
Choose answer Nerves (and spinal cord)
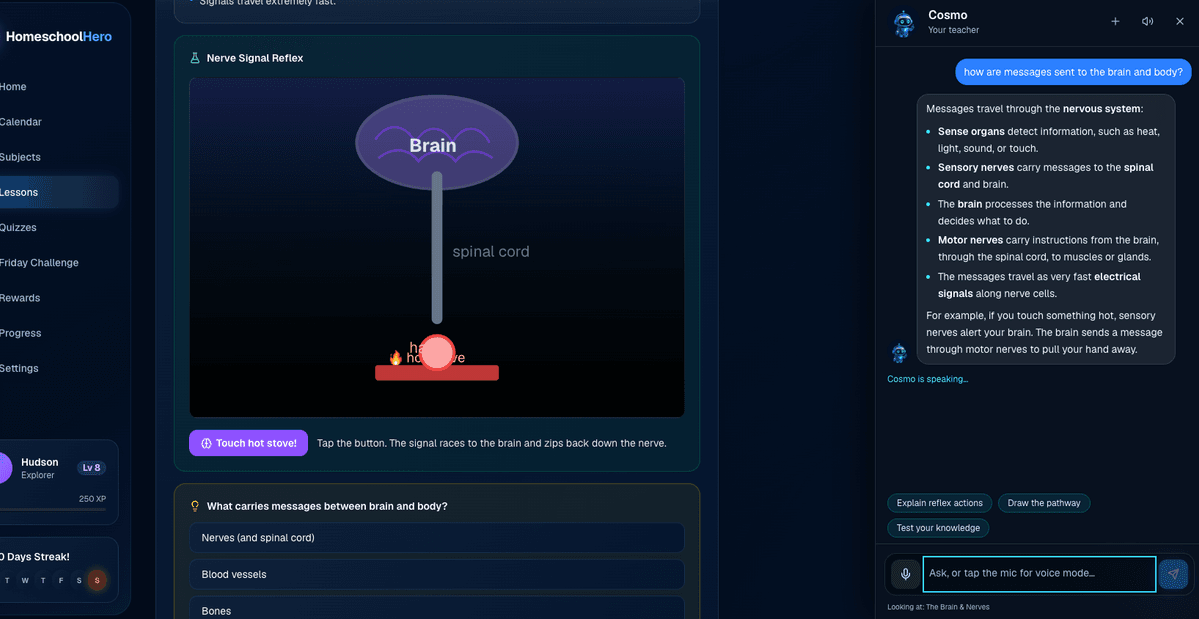(437, 538)
